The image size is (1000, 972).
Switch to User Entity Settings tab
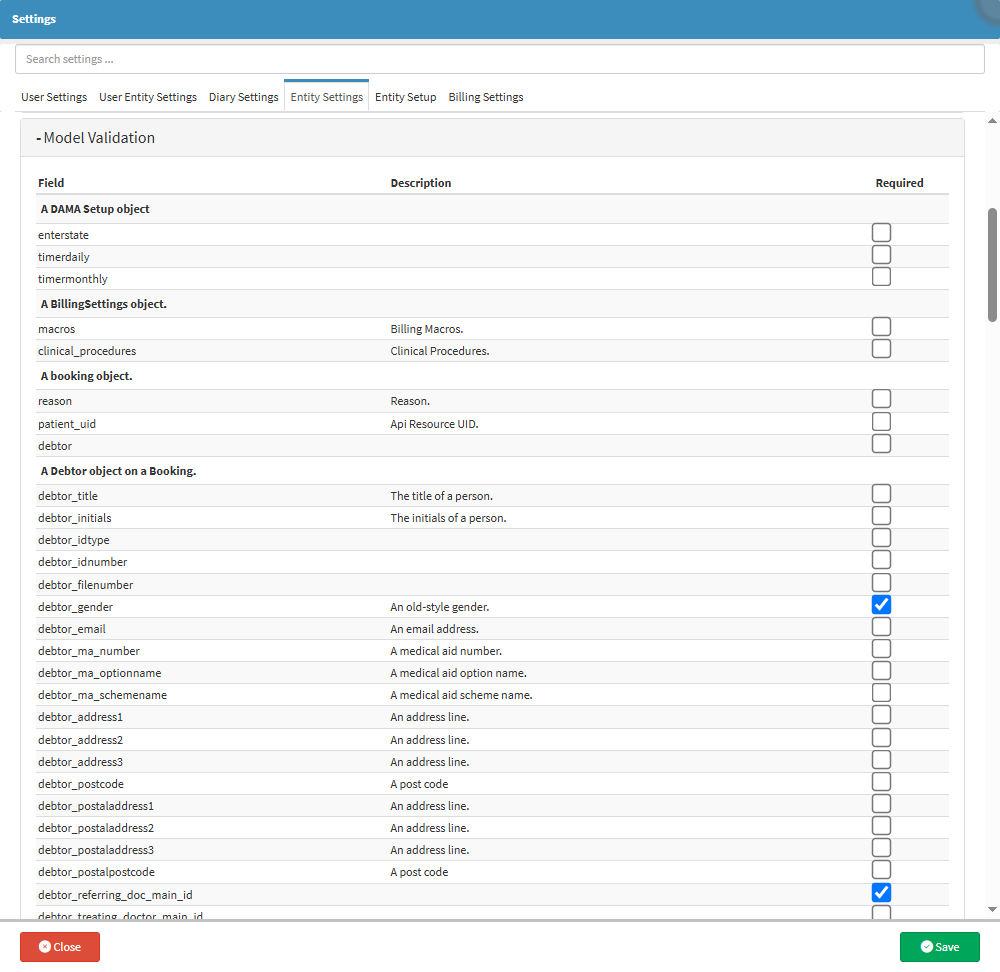point(148,97)
